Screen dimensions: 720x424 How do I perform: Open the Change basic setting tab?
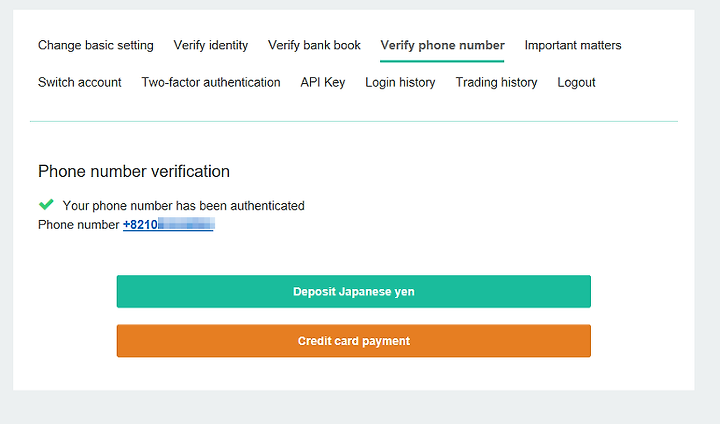point(96,45)
